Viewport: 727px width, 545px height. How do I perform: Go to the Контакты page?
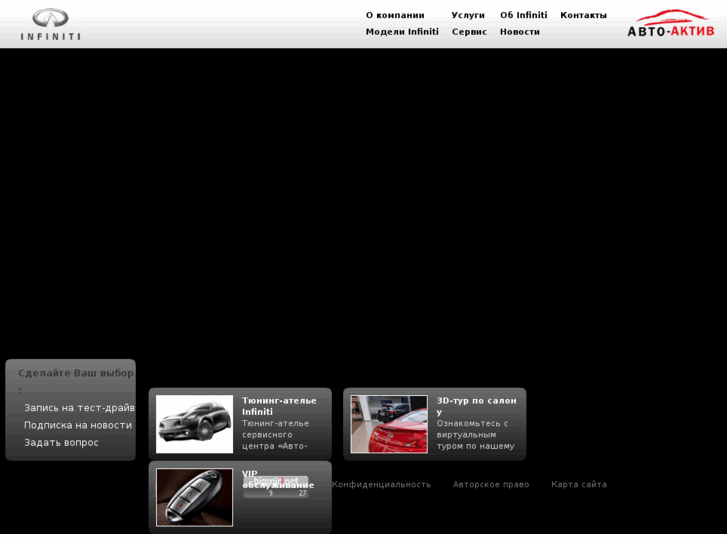click(583, 15)
